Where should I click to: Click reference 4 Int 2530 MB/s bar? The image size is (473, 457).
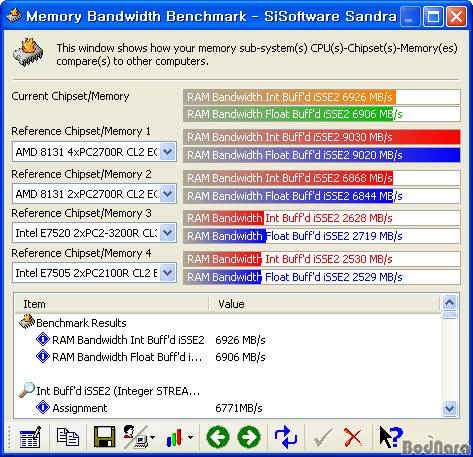pos(322,259)
